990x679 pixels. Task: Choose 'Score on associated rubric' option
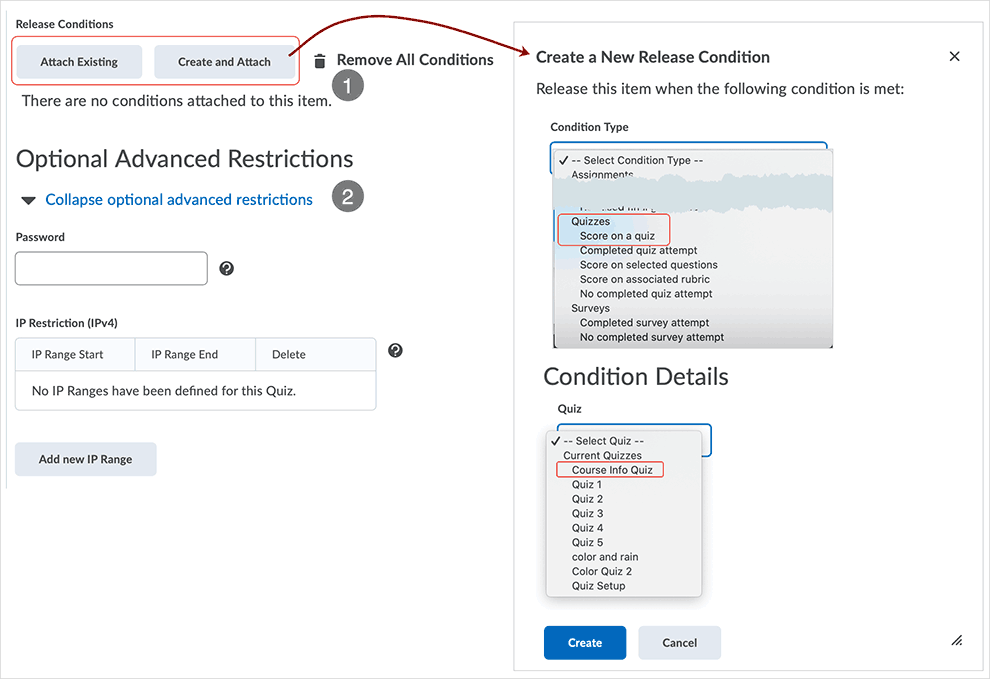tap(645, 279)
